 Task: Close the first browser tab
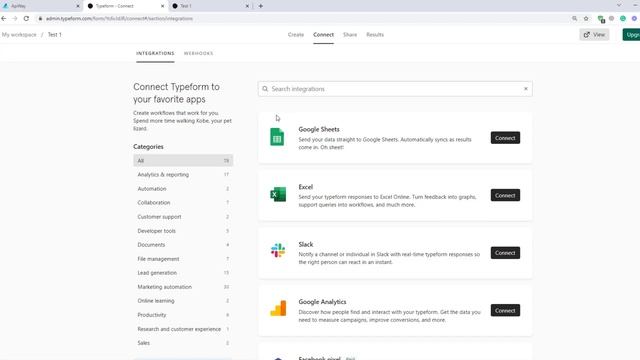(x=78, y=6)
